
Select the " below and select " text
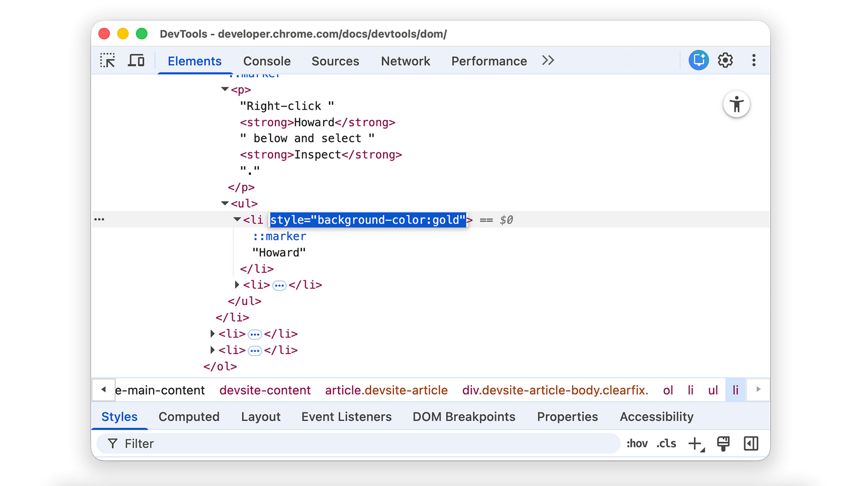pyautogui.click(x=307, y=138)
